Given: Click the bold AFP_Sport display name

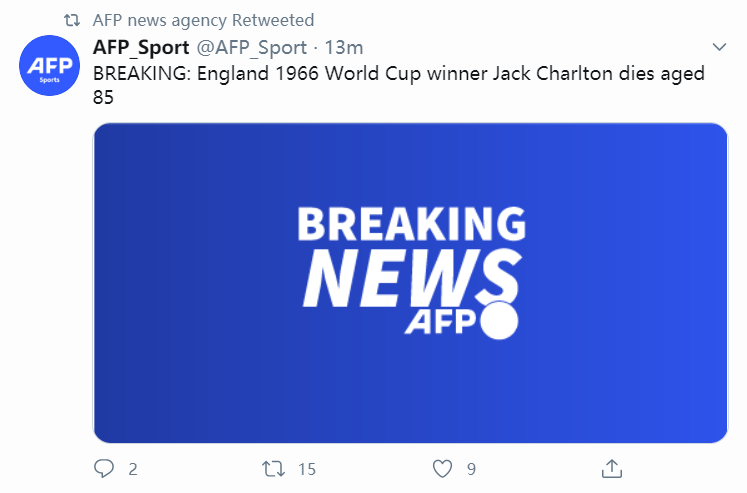Looking at the screenshot, I should click(139, 48).
